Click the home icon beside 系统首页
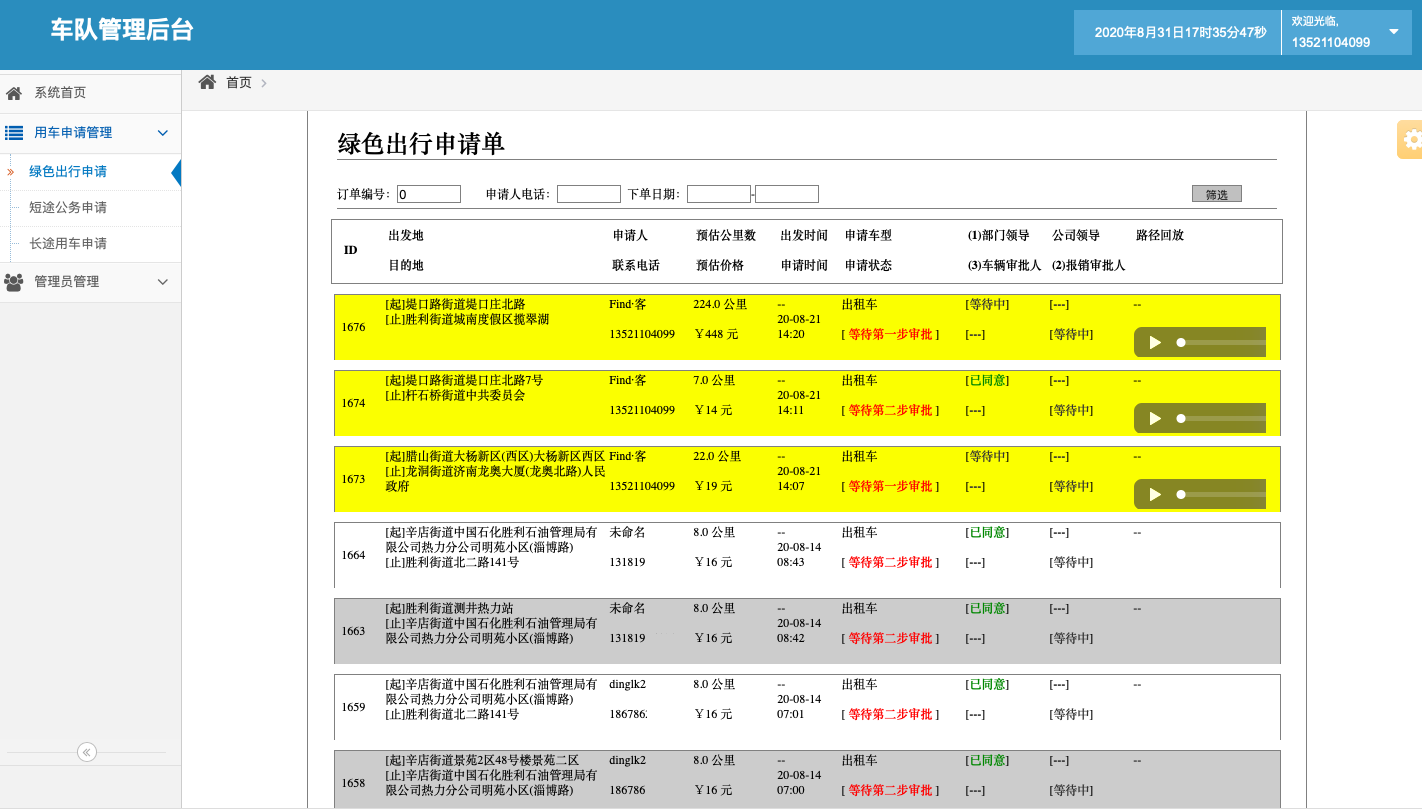1422x809 pixels. click(x=14, y=92)
